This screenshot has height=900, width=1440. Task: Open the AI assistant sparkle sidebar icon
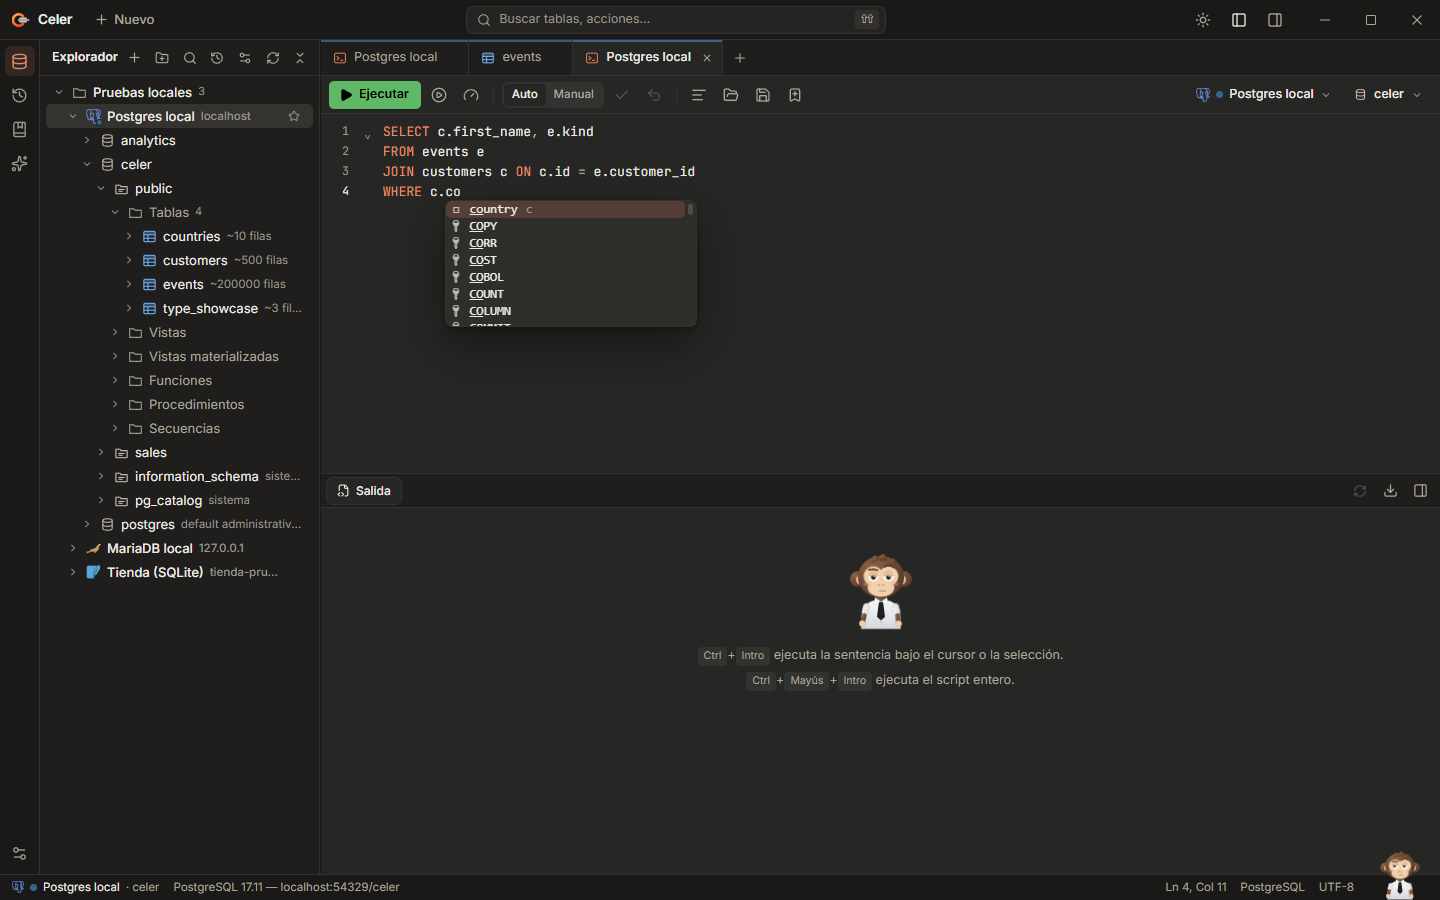pos(19,164)
